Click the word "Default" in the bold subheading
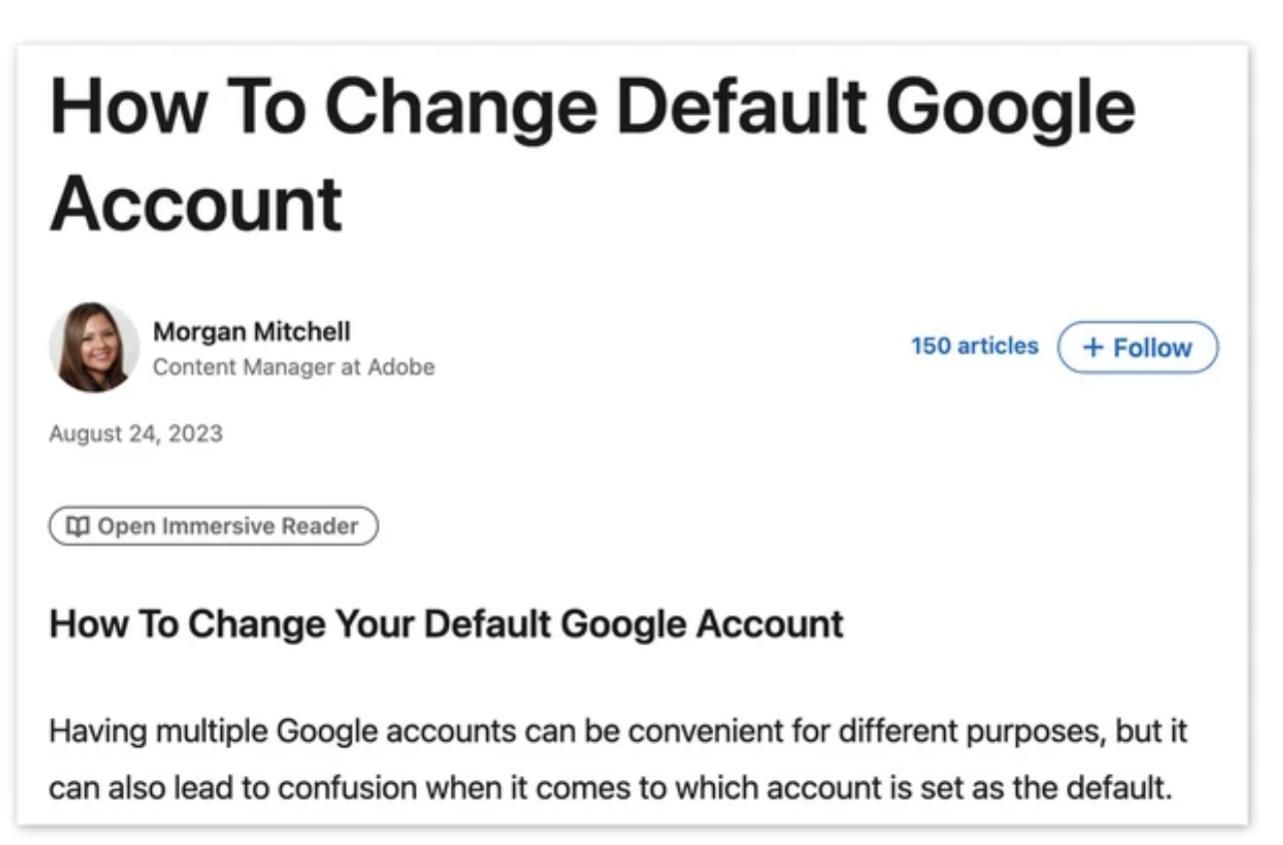1283x845 pixels. coord(487,624)
